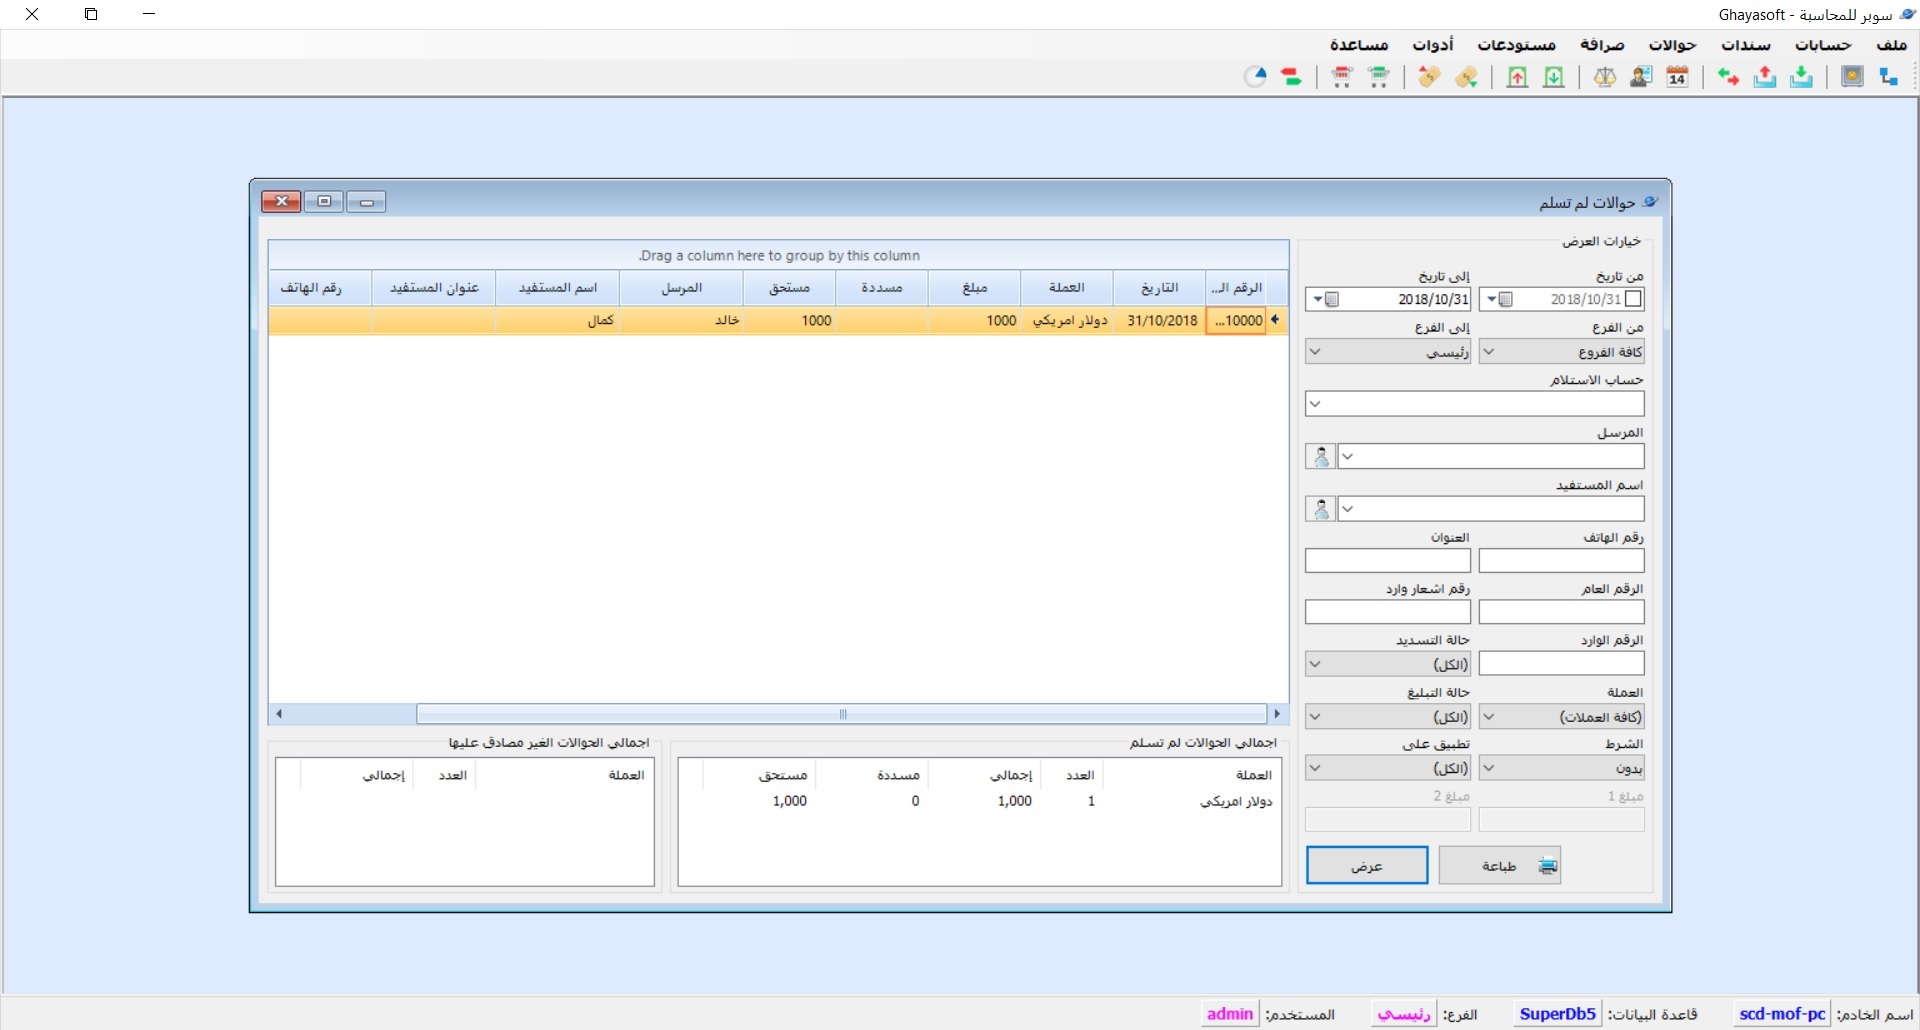
Task: Open the ملف menu
Action: (x=1891, y=45)
